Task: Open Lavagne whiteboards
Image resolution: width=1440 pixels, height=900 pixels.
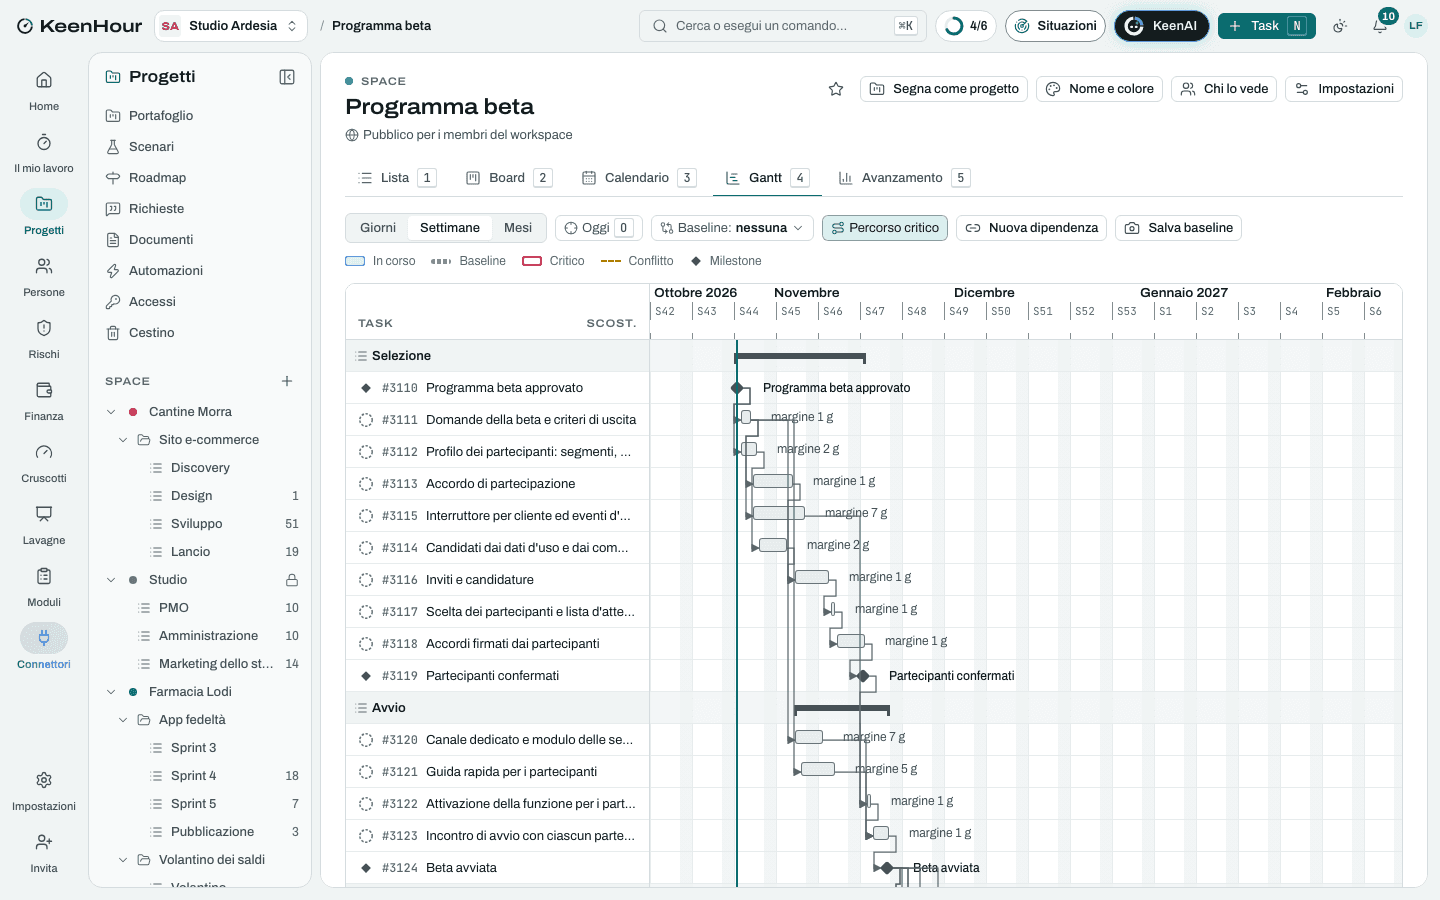Action: pyautogui.click(x=44, y=525)
